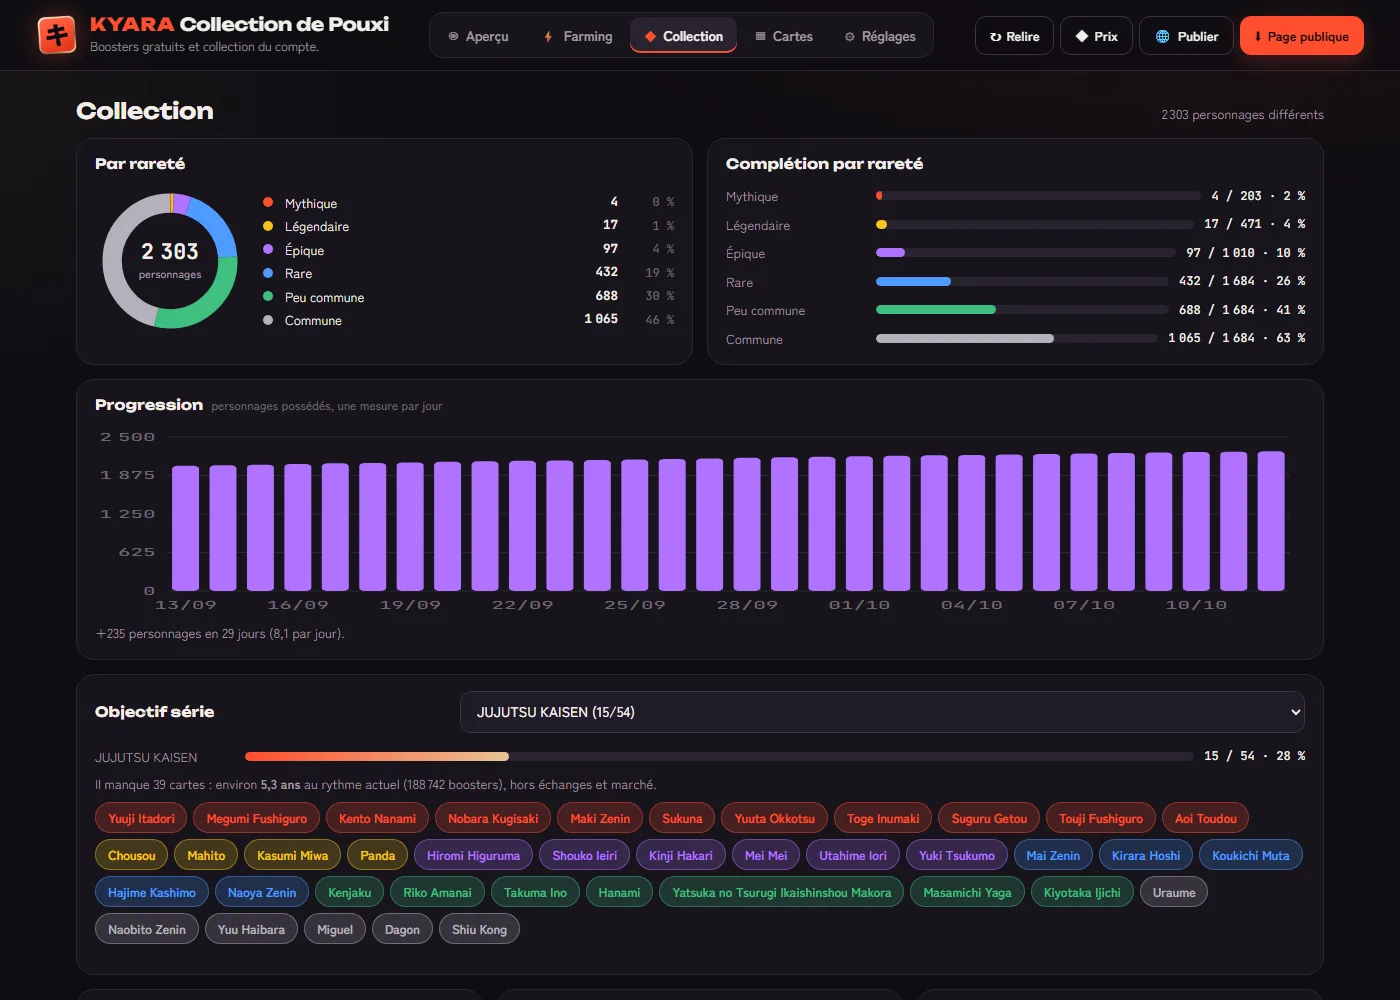Viewport: 1400px width, 1000px height.
Task: Click the Suguru Getou chip
Action: [x=989, y=819]
